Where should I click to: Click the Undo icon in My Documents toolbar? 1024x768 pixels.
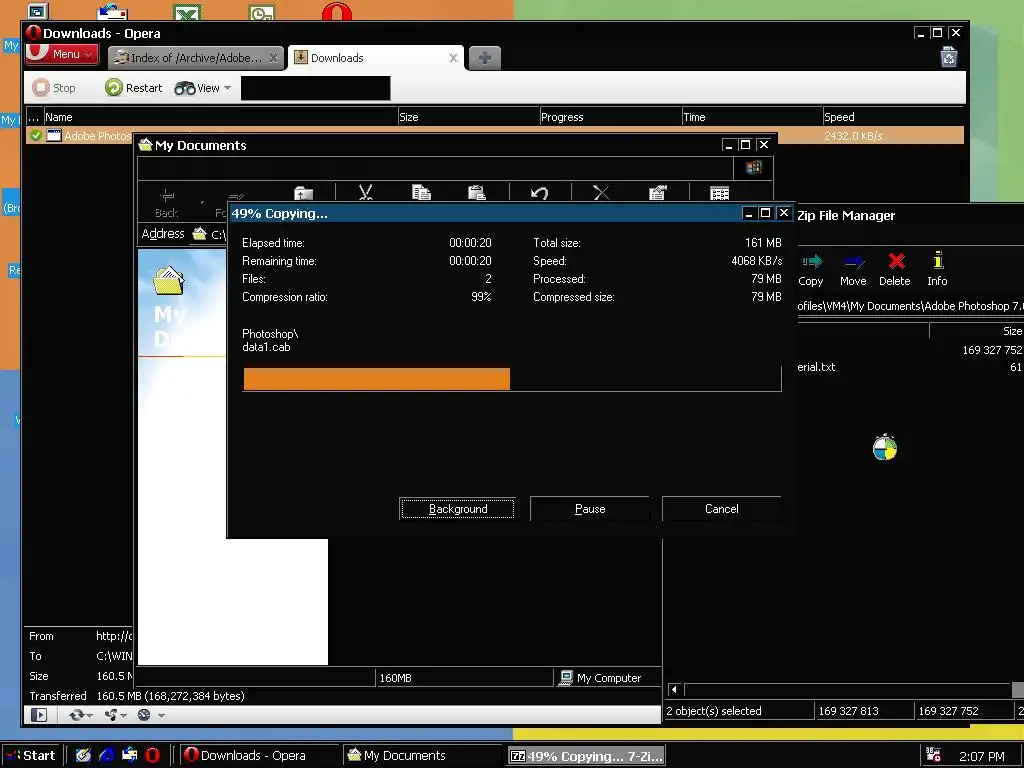(x=539, y=193)
